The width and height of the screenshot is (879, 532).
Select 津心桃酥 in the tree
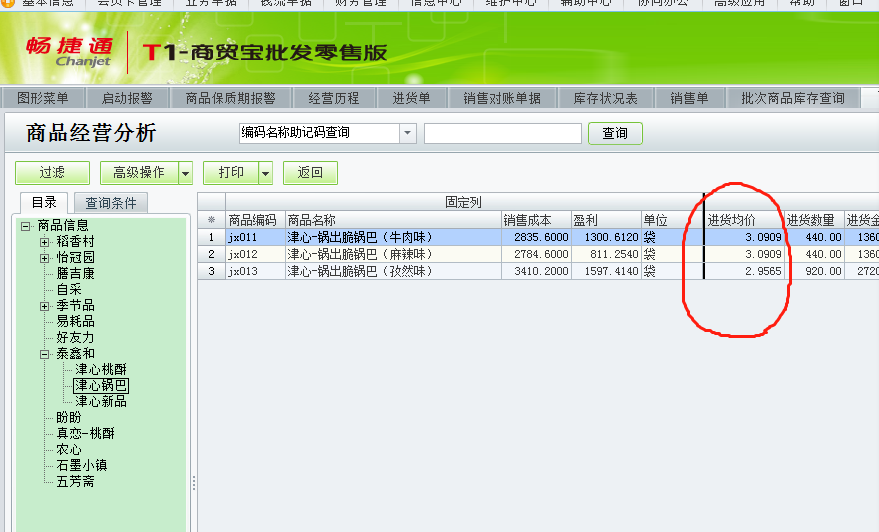click(x=101, y=369)
